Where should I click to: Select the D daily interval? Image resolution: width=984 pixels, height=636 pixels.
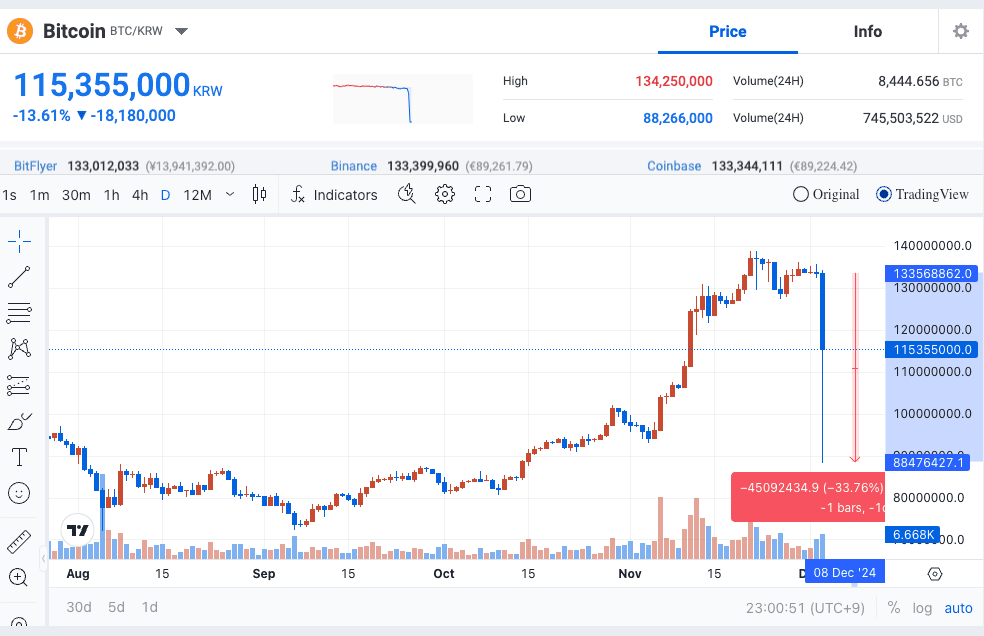point(166,195)
